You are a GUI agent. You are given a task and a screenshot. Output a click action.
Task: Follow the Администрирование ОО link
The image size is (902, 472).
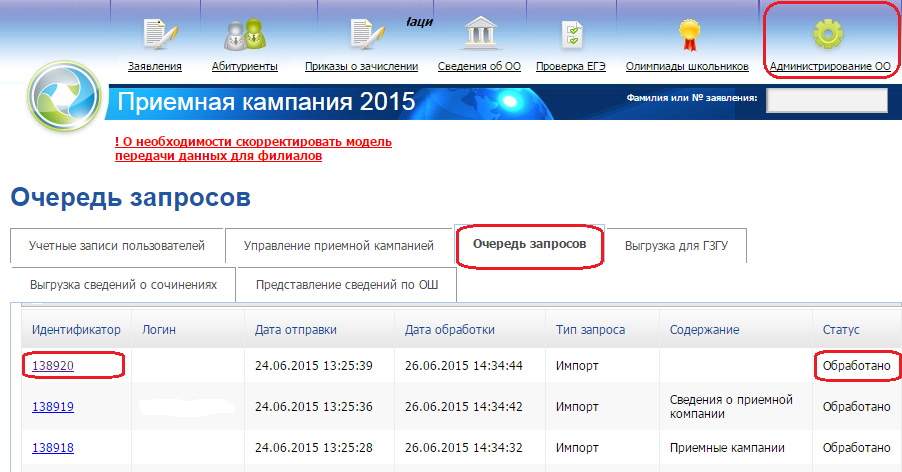830,66
